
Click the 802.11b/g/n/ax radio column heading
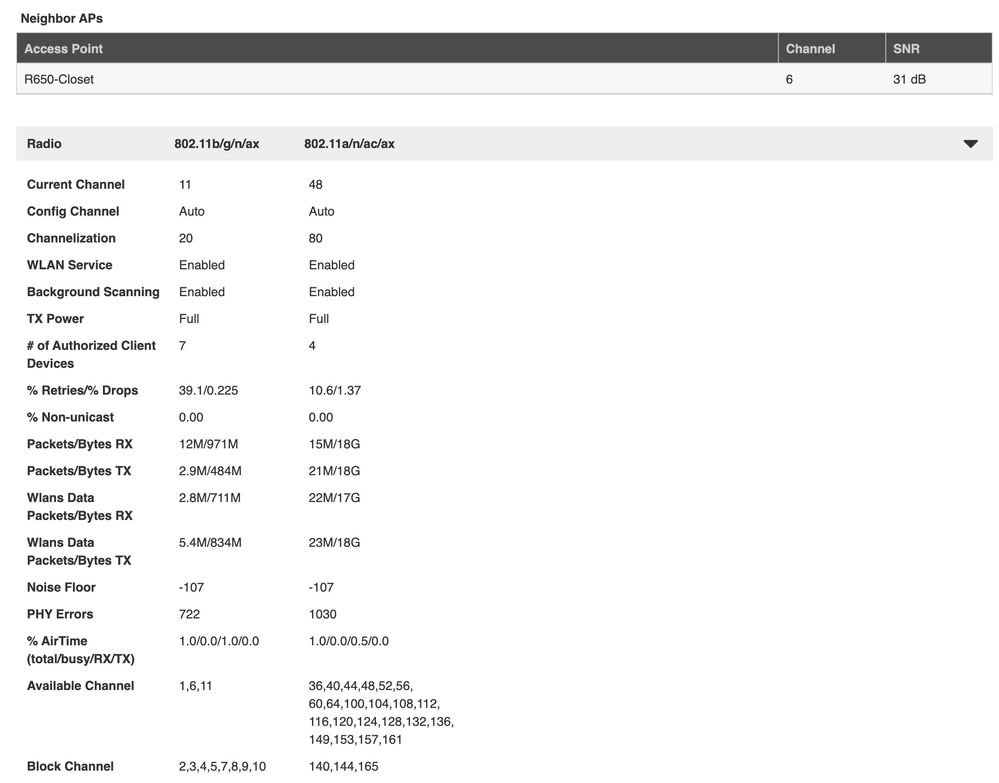(x=216, y=144)
